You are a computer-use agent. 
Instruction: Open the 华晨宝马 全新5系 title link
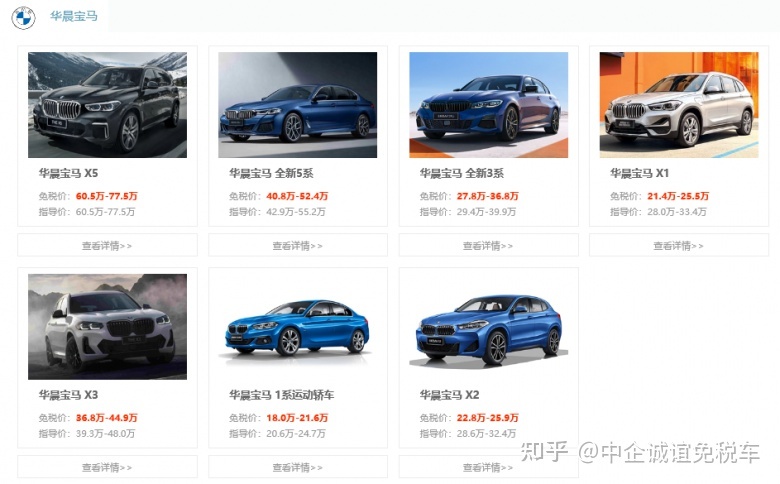coord(271,173)
